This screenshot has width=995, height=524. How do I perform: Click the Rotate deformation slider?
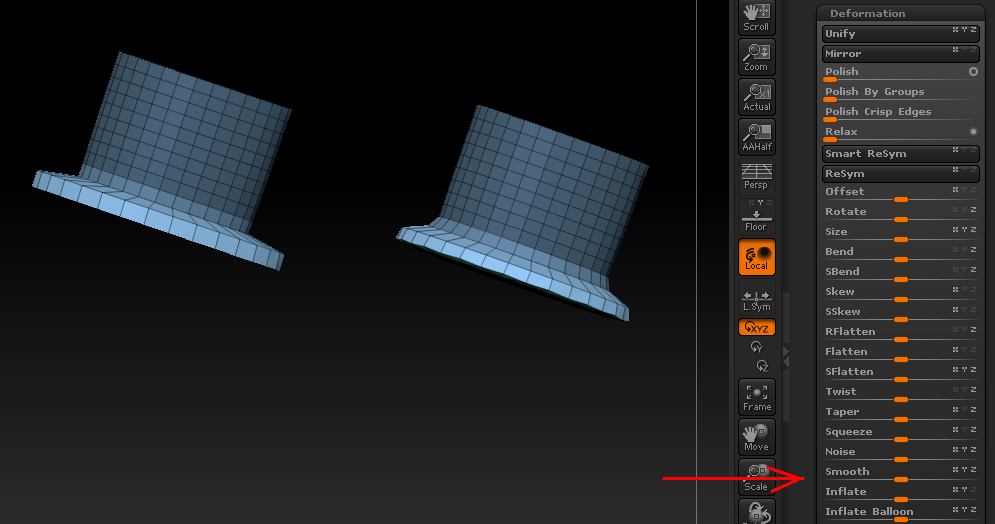[900, 213]
